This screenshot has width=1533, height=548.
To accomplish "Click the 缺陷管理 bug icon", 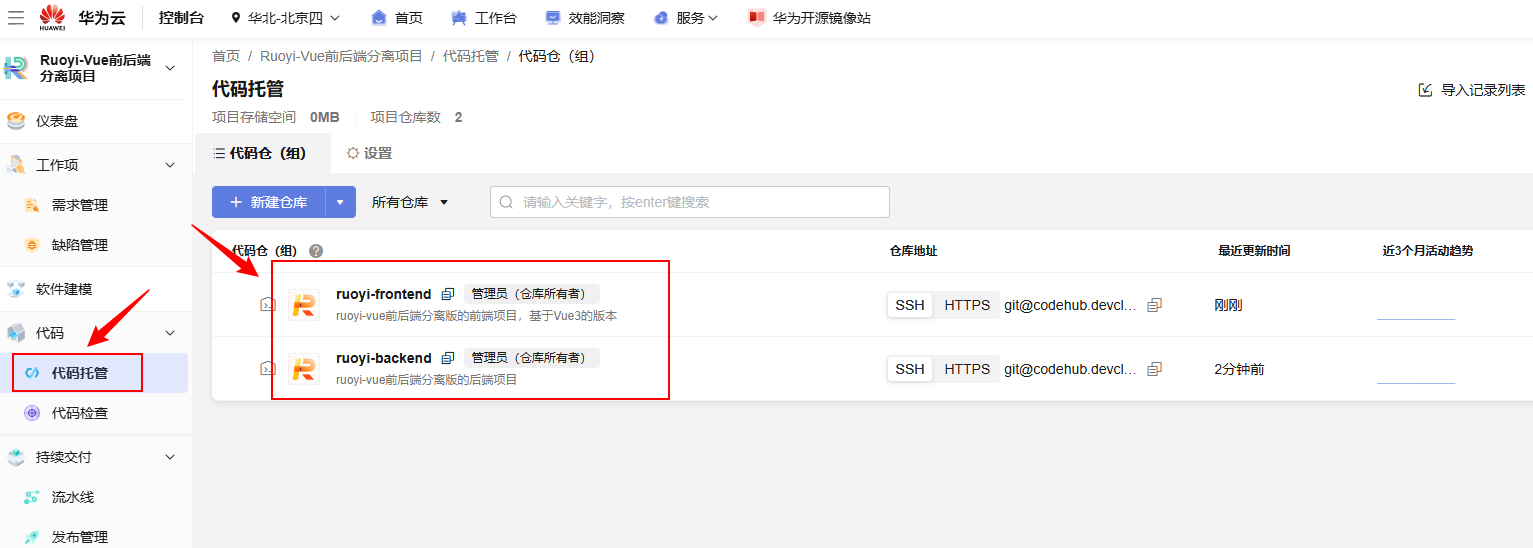I will [x=32, y=245].
